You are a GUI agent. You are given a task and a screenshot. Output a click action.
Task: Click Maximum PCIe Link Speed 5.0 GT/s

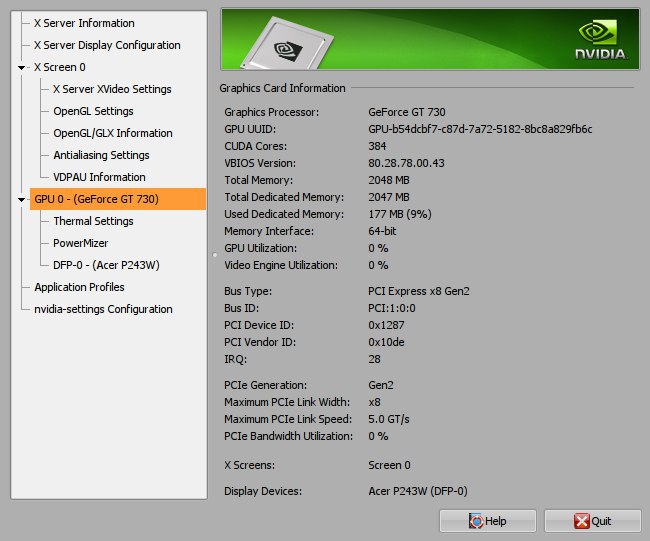(388, 419)
